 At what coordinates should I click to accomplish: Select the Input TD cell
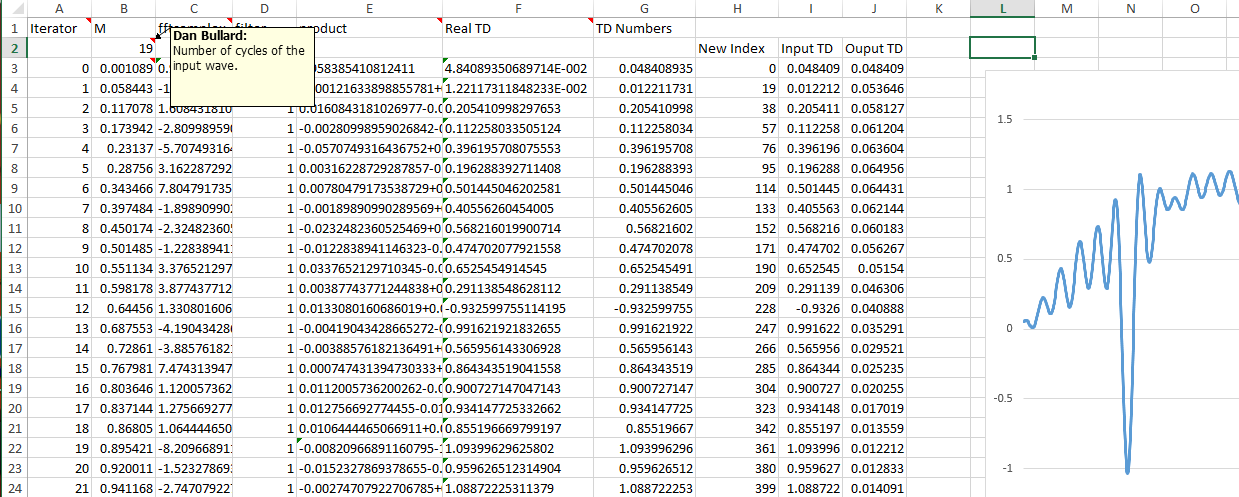[x=809, y=48]
